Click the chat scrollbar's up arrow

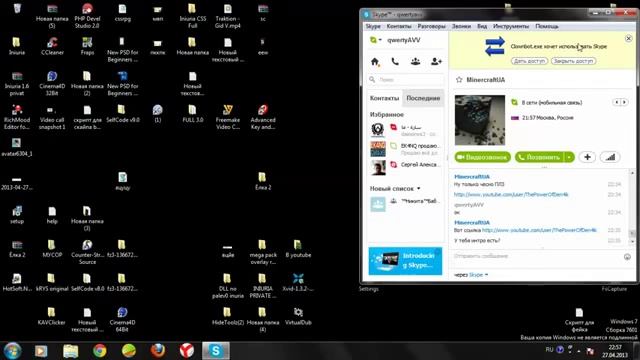point(632,173)
